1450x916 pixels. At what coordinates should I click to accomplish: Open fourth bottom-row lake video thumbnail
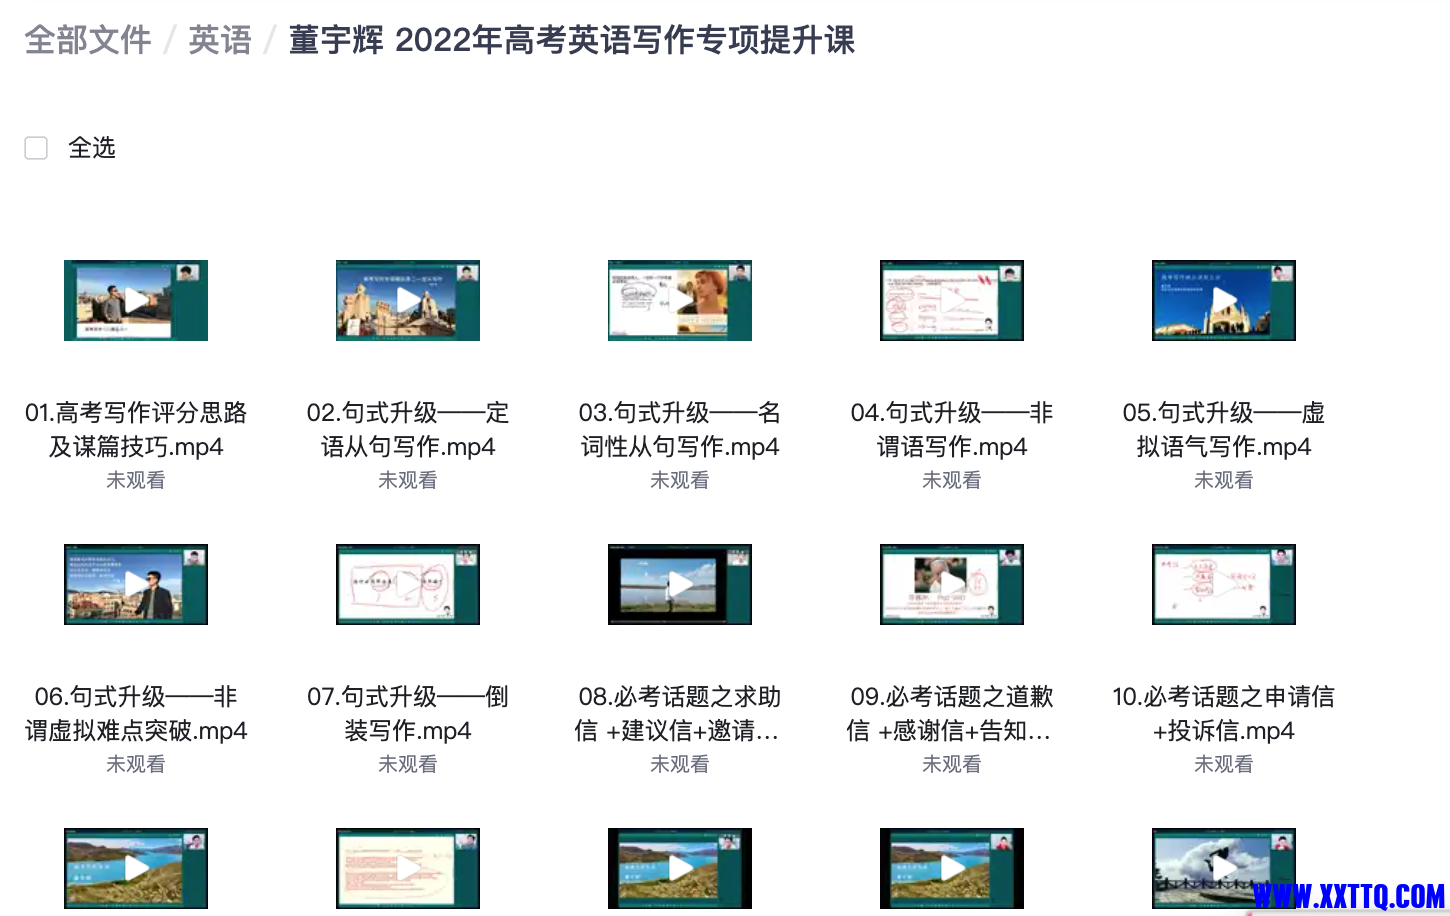952,868
